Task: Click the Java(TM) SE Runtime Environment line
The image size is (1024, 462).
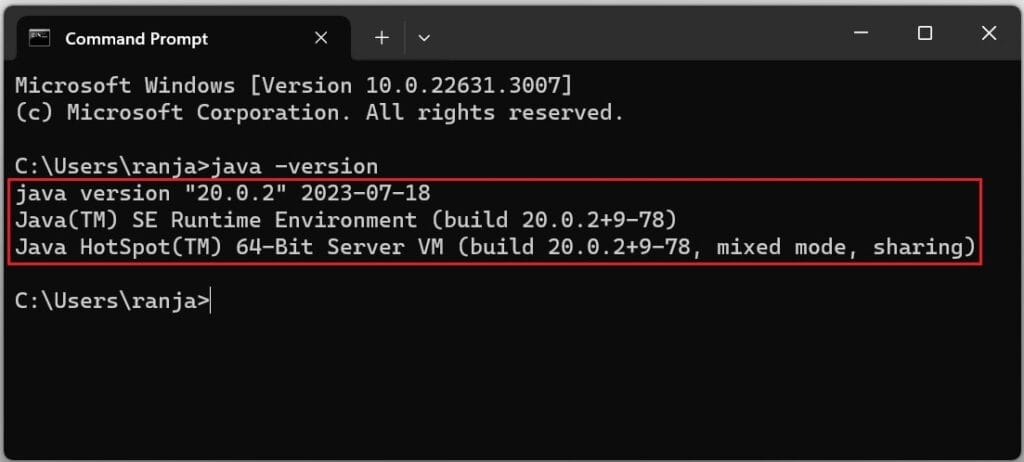Action: pyautogui.click(x=345, y=221)
